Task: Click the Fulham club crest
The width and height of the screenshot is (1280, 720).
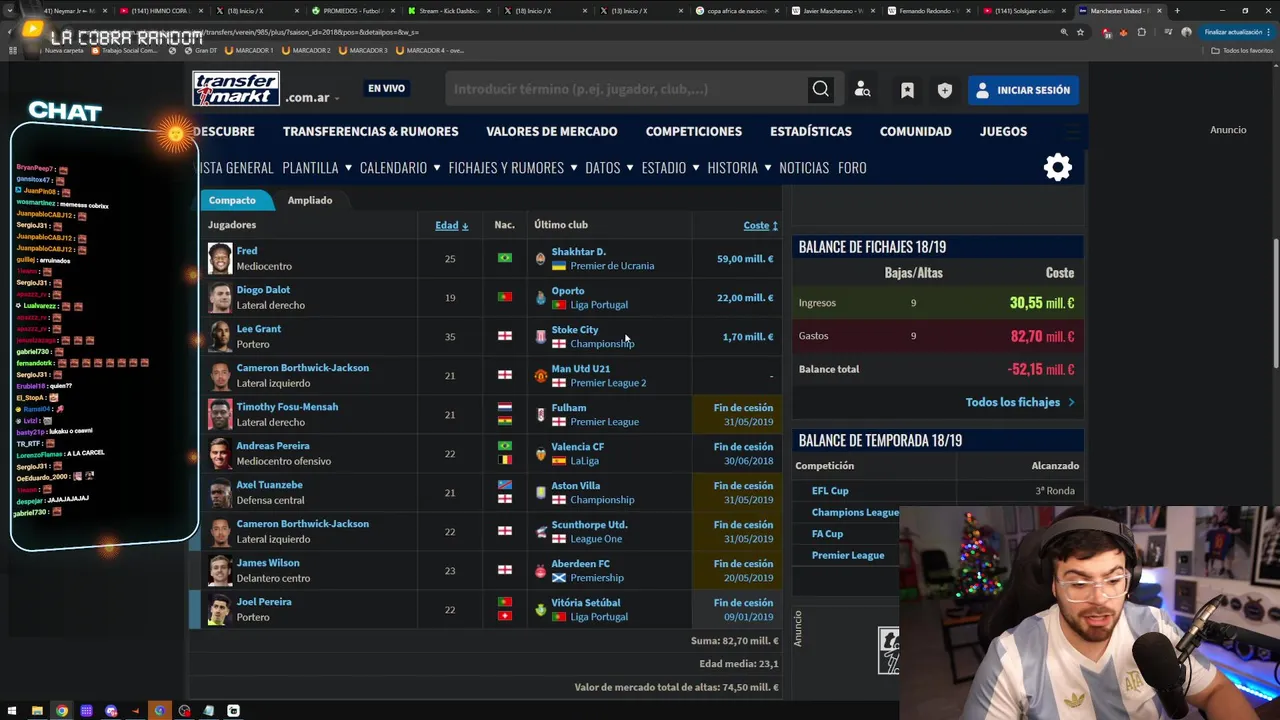Action: (540, 414)
